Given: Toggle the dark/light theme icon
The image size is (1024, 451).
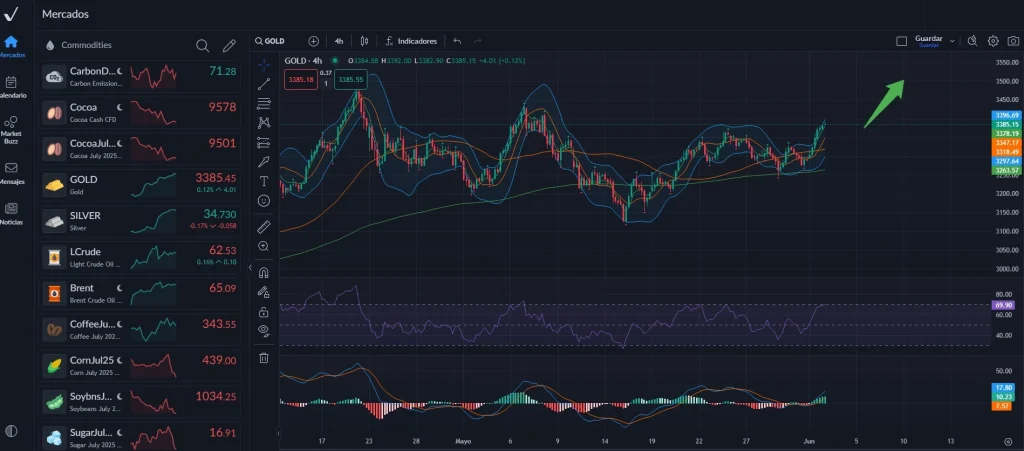Looking at the screenshot, I should 11,431.
